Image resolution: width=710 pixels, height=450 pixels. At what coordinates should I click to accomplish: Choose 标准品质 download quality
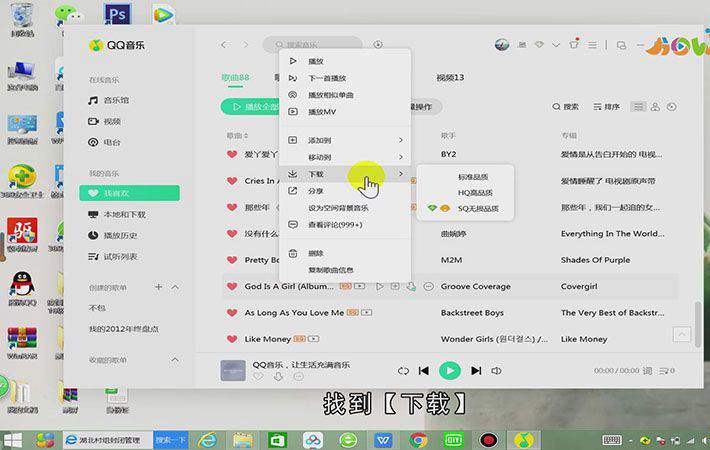pyautogui.click(x=473, y=177)
